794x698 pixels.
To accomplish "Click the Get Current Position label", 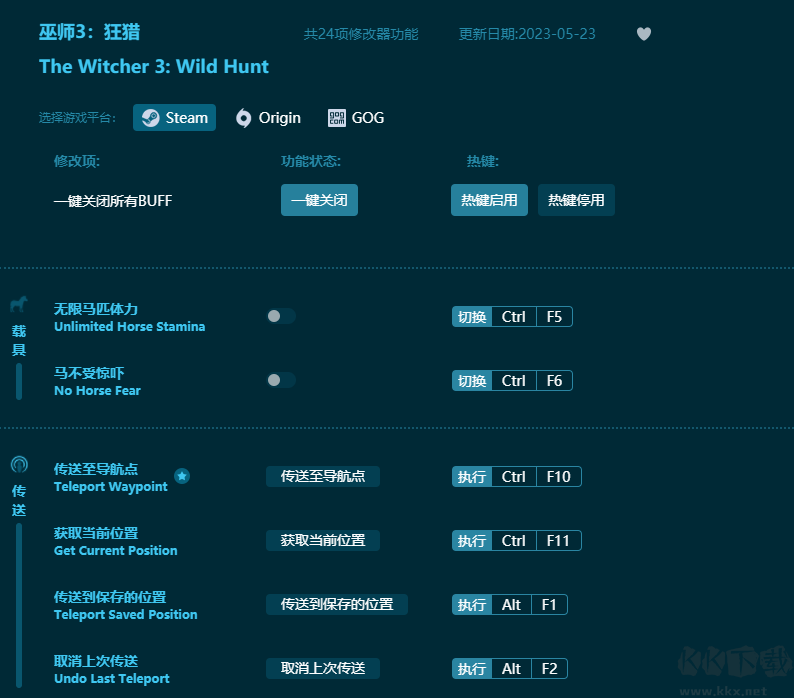I will (116, 551).
